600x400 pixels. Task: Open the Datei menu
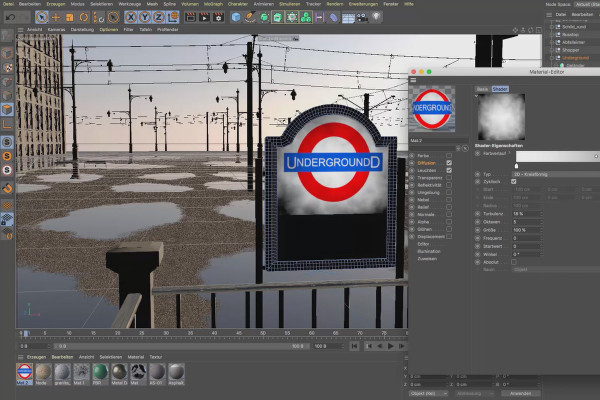click(x=8, y=4)
